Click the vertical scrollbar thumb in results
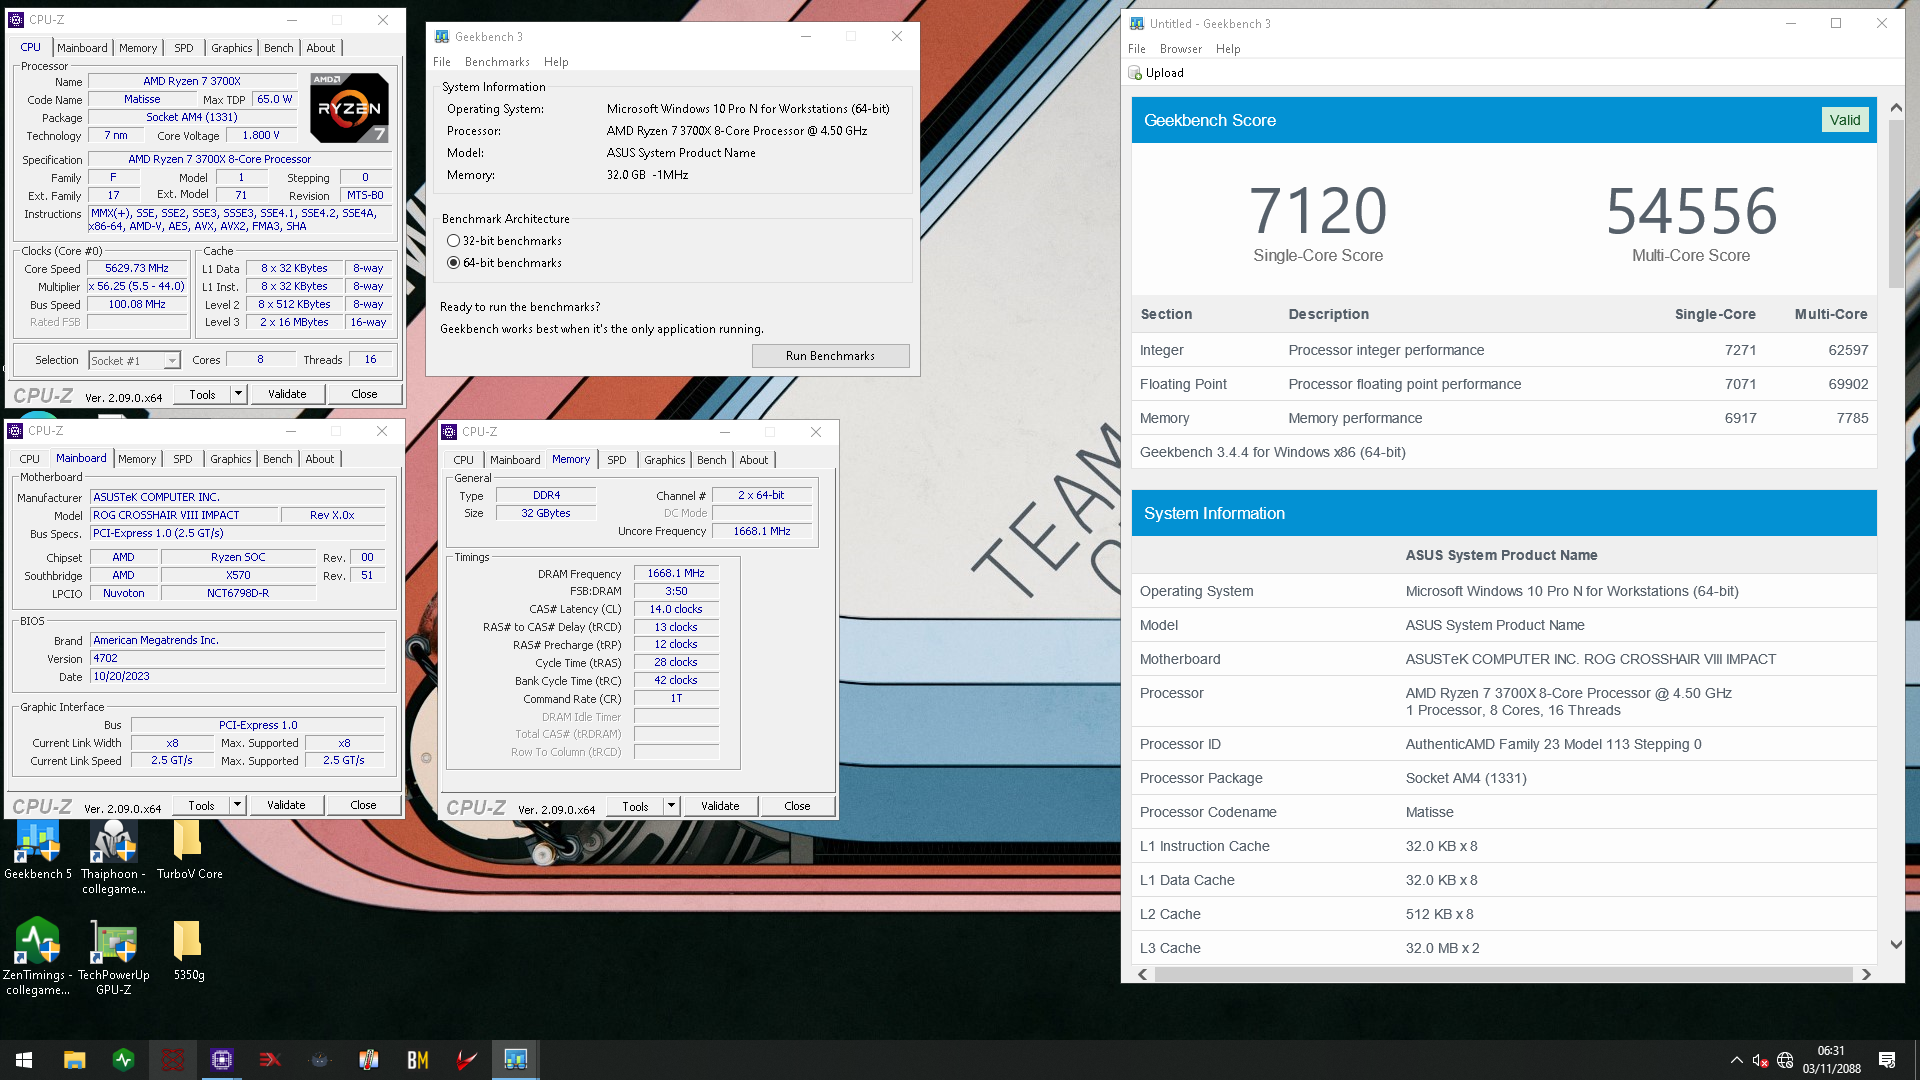This screenshot has height=1080, width=1920. click(x=1896, y=205)
